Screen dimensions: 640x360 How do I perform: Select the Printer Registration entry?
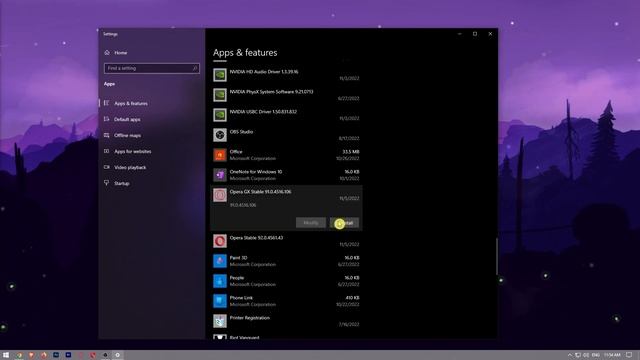point(286,321)
